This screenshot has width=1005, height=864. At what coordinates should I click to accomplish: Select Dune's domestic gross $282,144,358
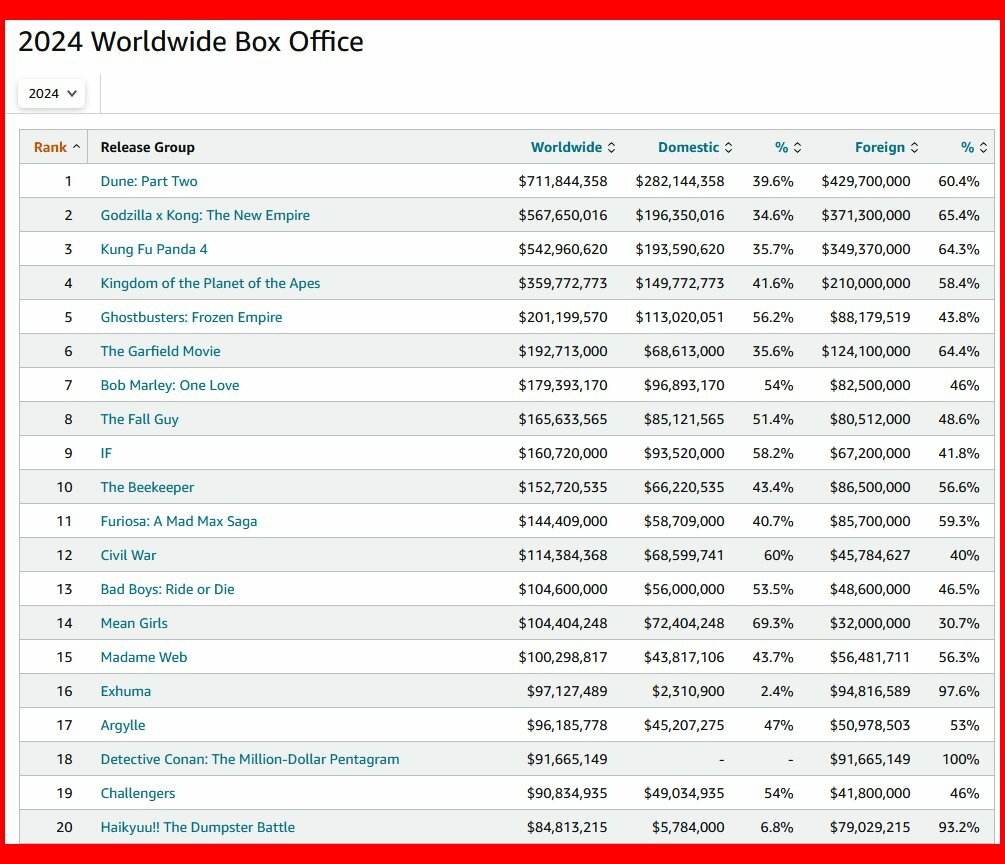680,181
